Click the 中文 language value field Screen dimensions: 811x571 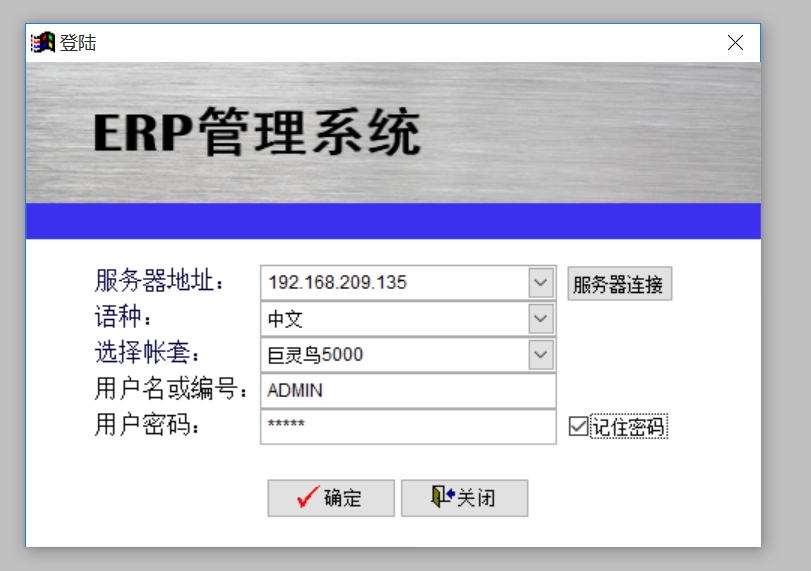point(392,319)
